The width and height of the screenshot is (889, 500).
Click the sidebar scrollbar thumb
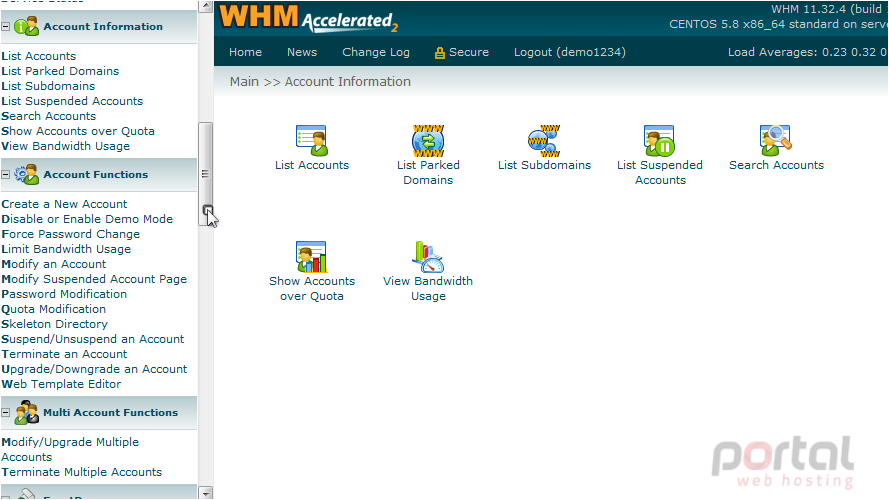[205, 174]
